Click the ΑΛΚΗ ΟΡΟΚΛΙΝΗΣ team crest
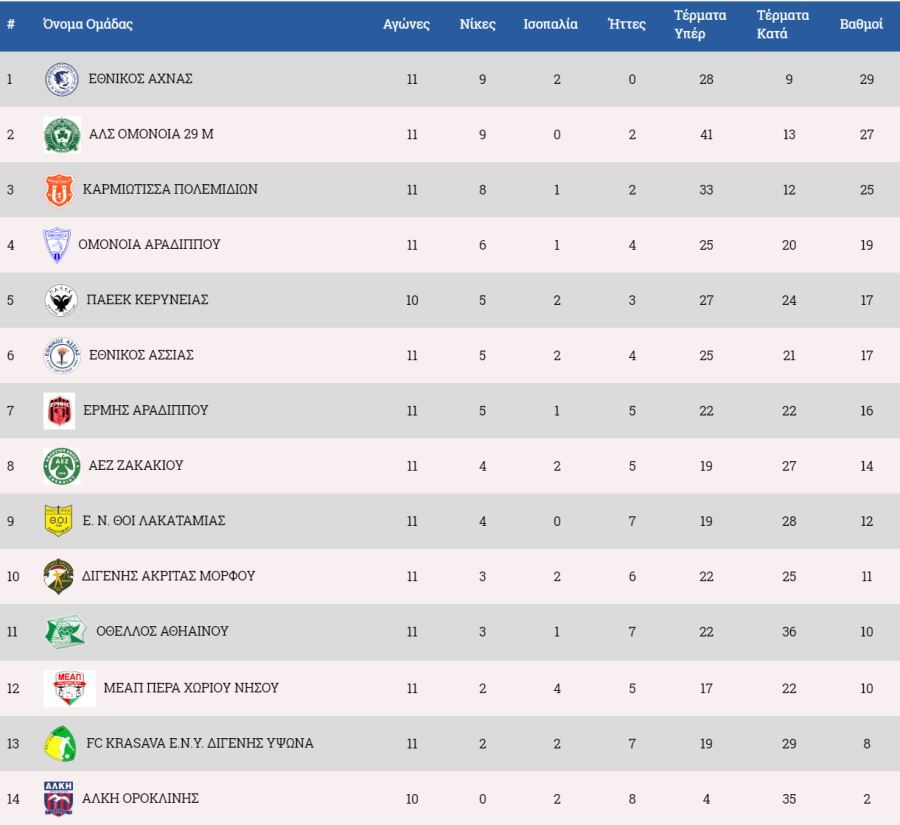Viewport: 900px width, 825px height. (x=59, y=799)
